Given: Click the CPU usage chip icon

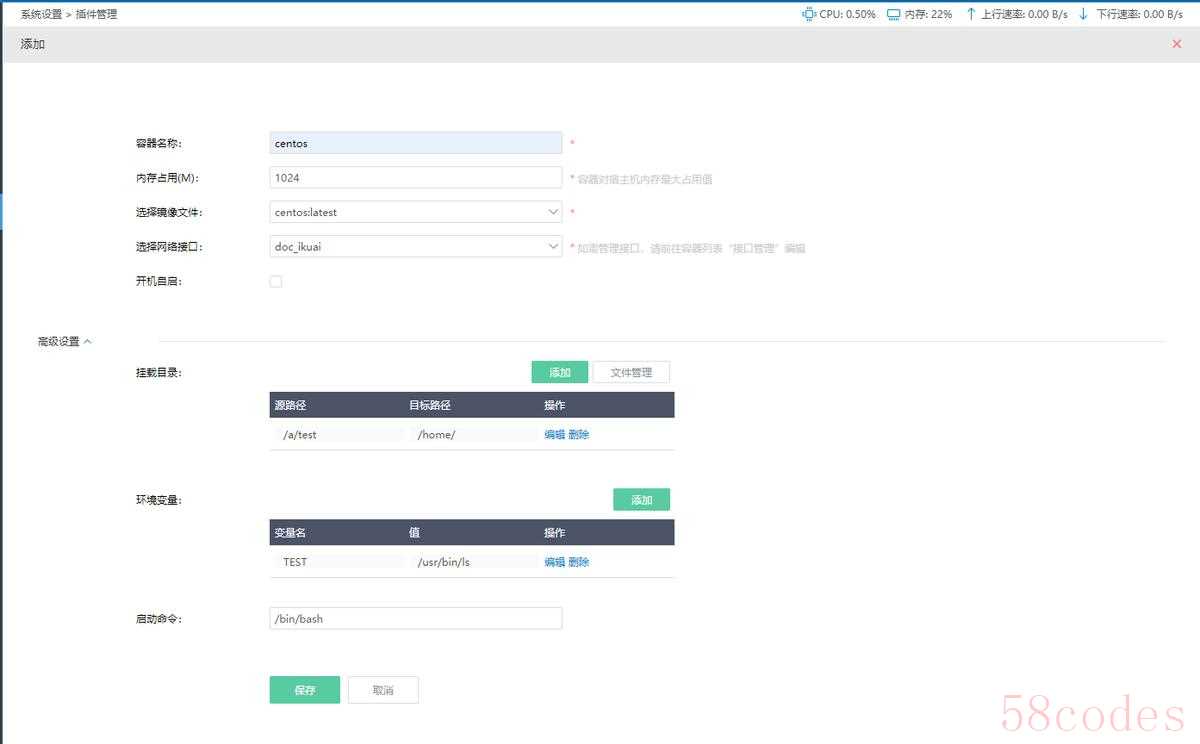Looking at the screenshot, I should click(809, 14).
